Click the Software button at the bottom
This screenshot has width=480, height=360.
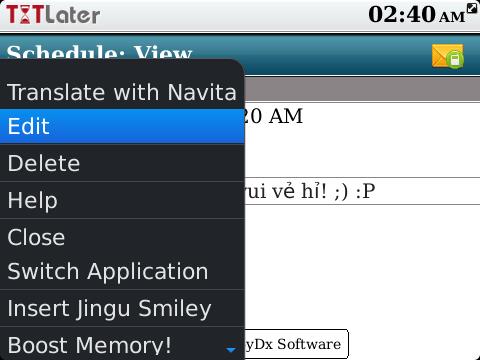pos(297,344)
